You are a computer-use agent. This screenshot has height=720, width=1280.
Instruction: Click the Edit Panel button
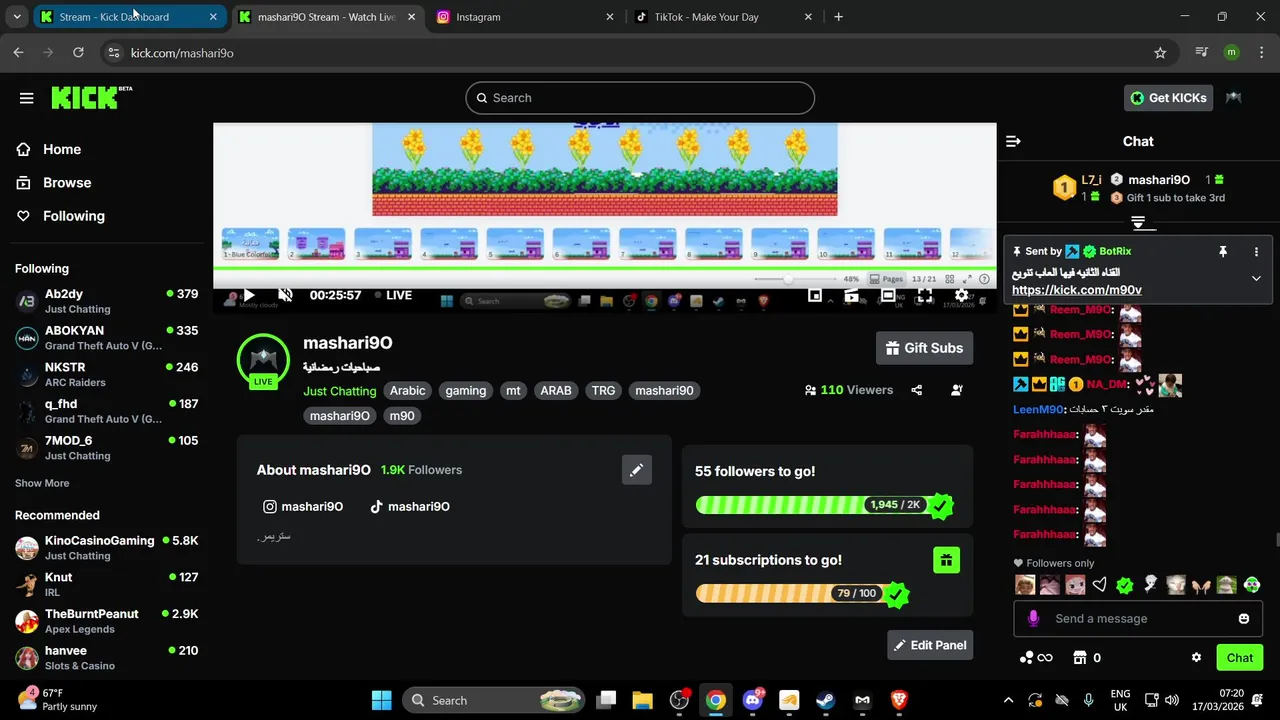coord(930,645)
